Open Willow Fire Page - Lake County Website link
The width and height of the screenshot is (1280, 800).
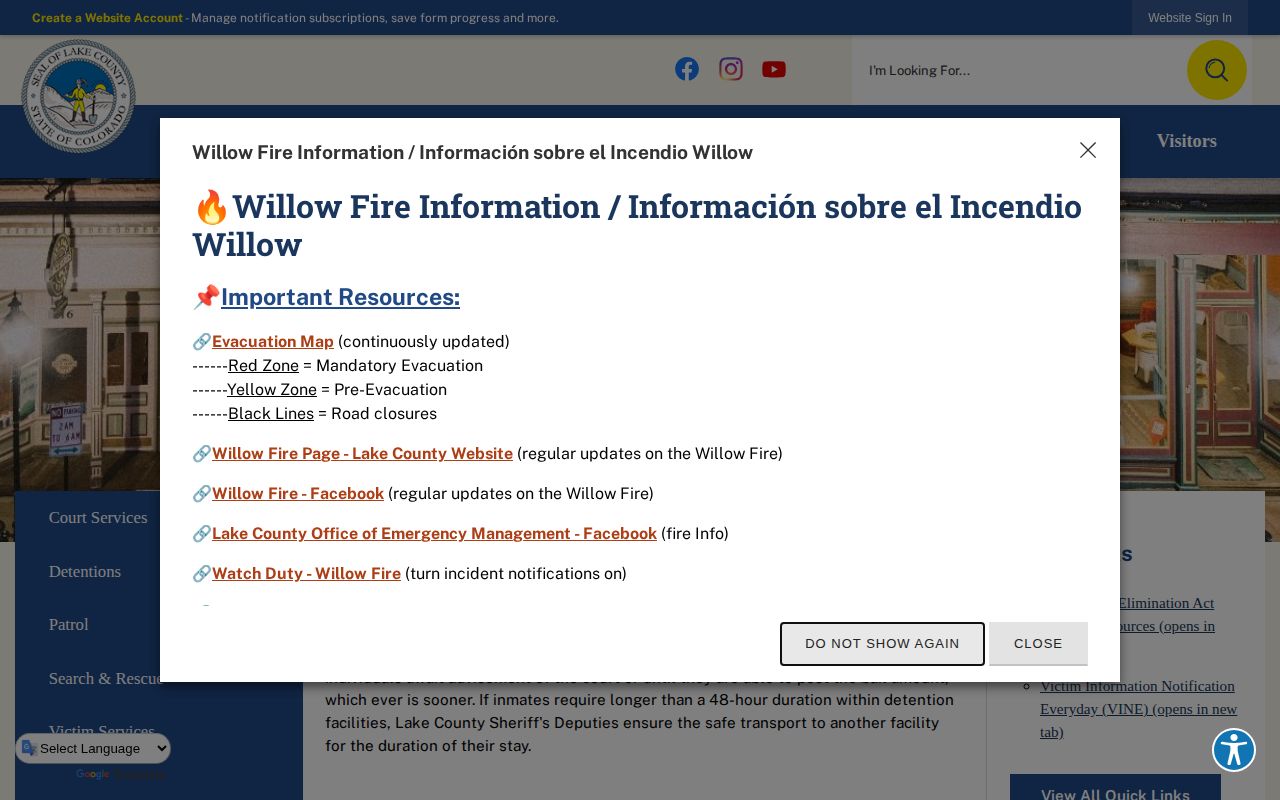[x=362, y=454]
